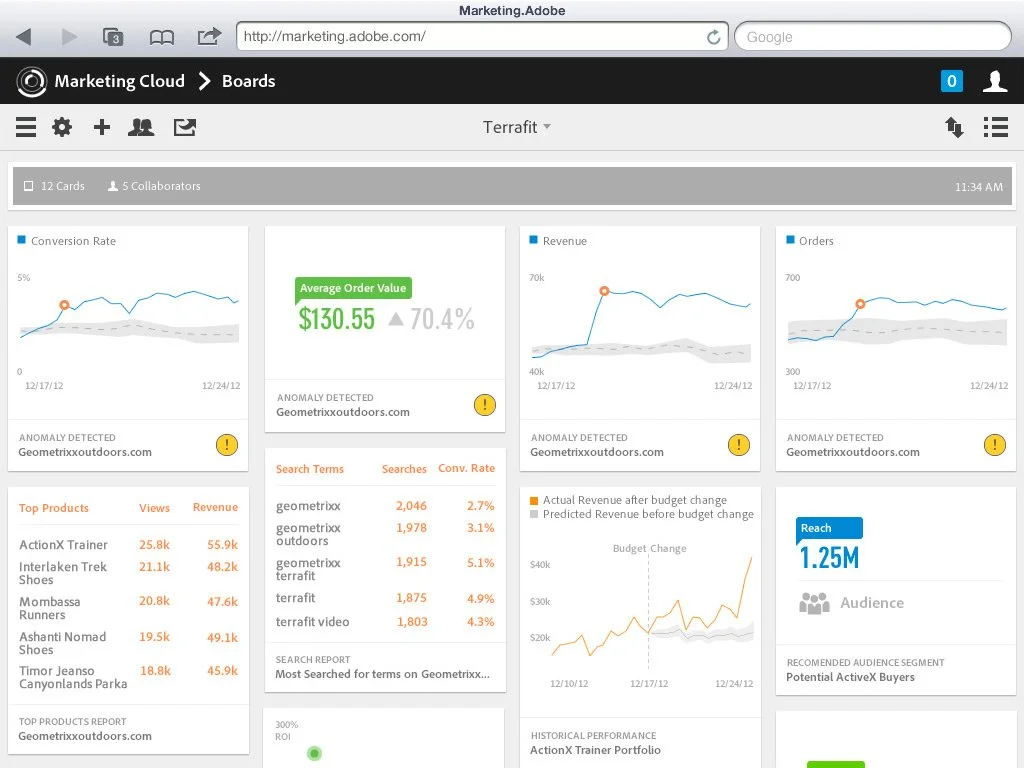The height and width of the screenshot is (768, 1024).
Task: Select Ashanti Nomad Shoes row
Action: [129, 643]
